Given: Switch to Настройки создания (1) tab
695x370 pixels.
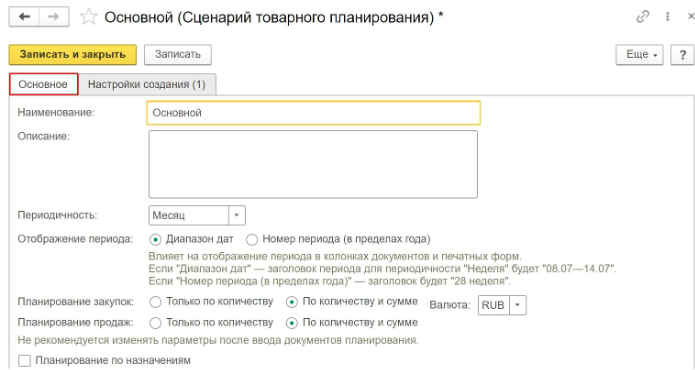Looking at the screenshot, I should click(147, 84).
